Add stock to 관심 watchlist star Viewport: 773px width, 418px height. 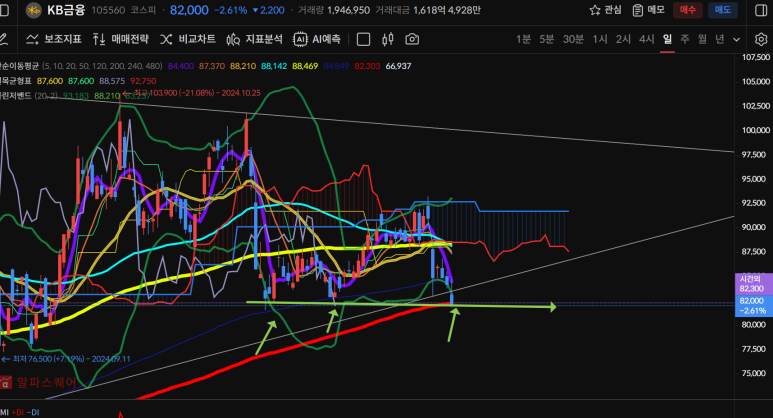(x=605, y=10)
